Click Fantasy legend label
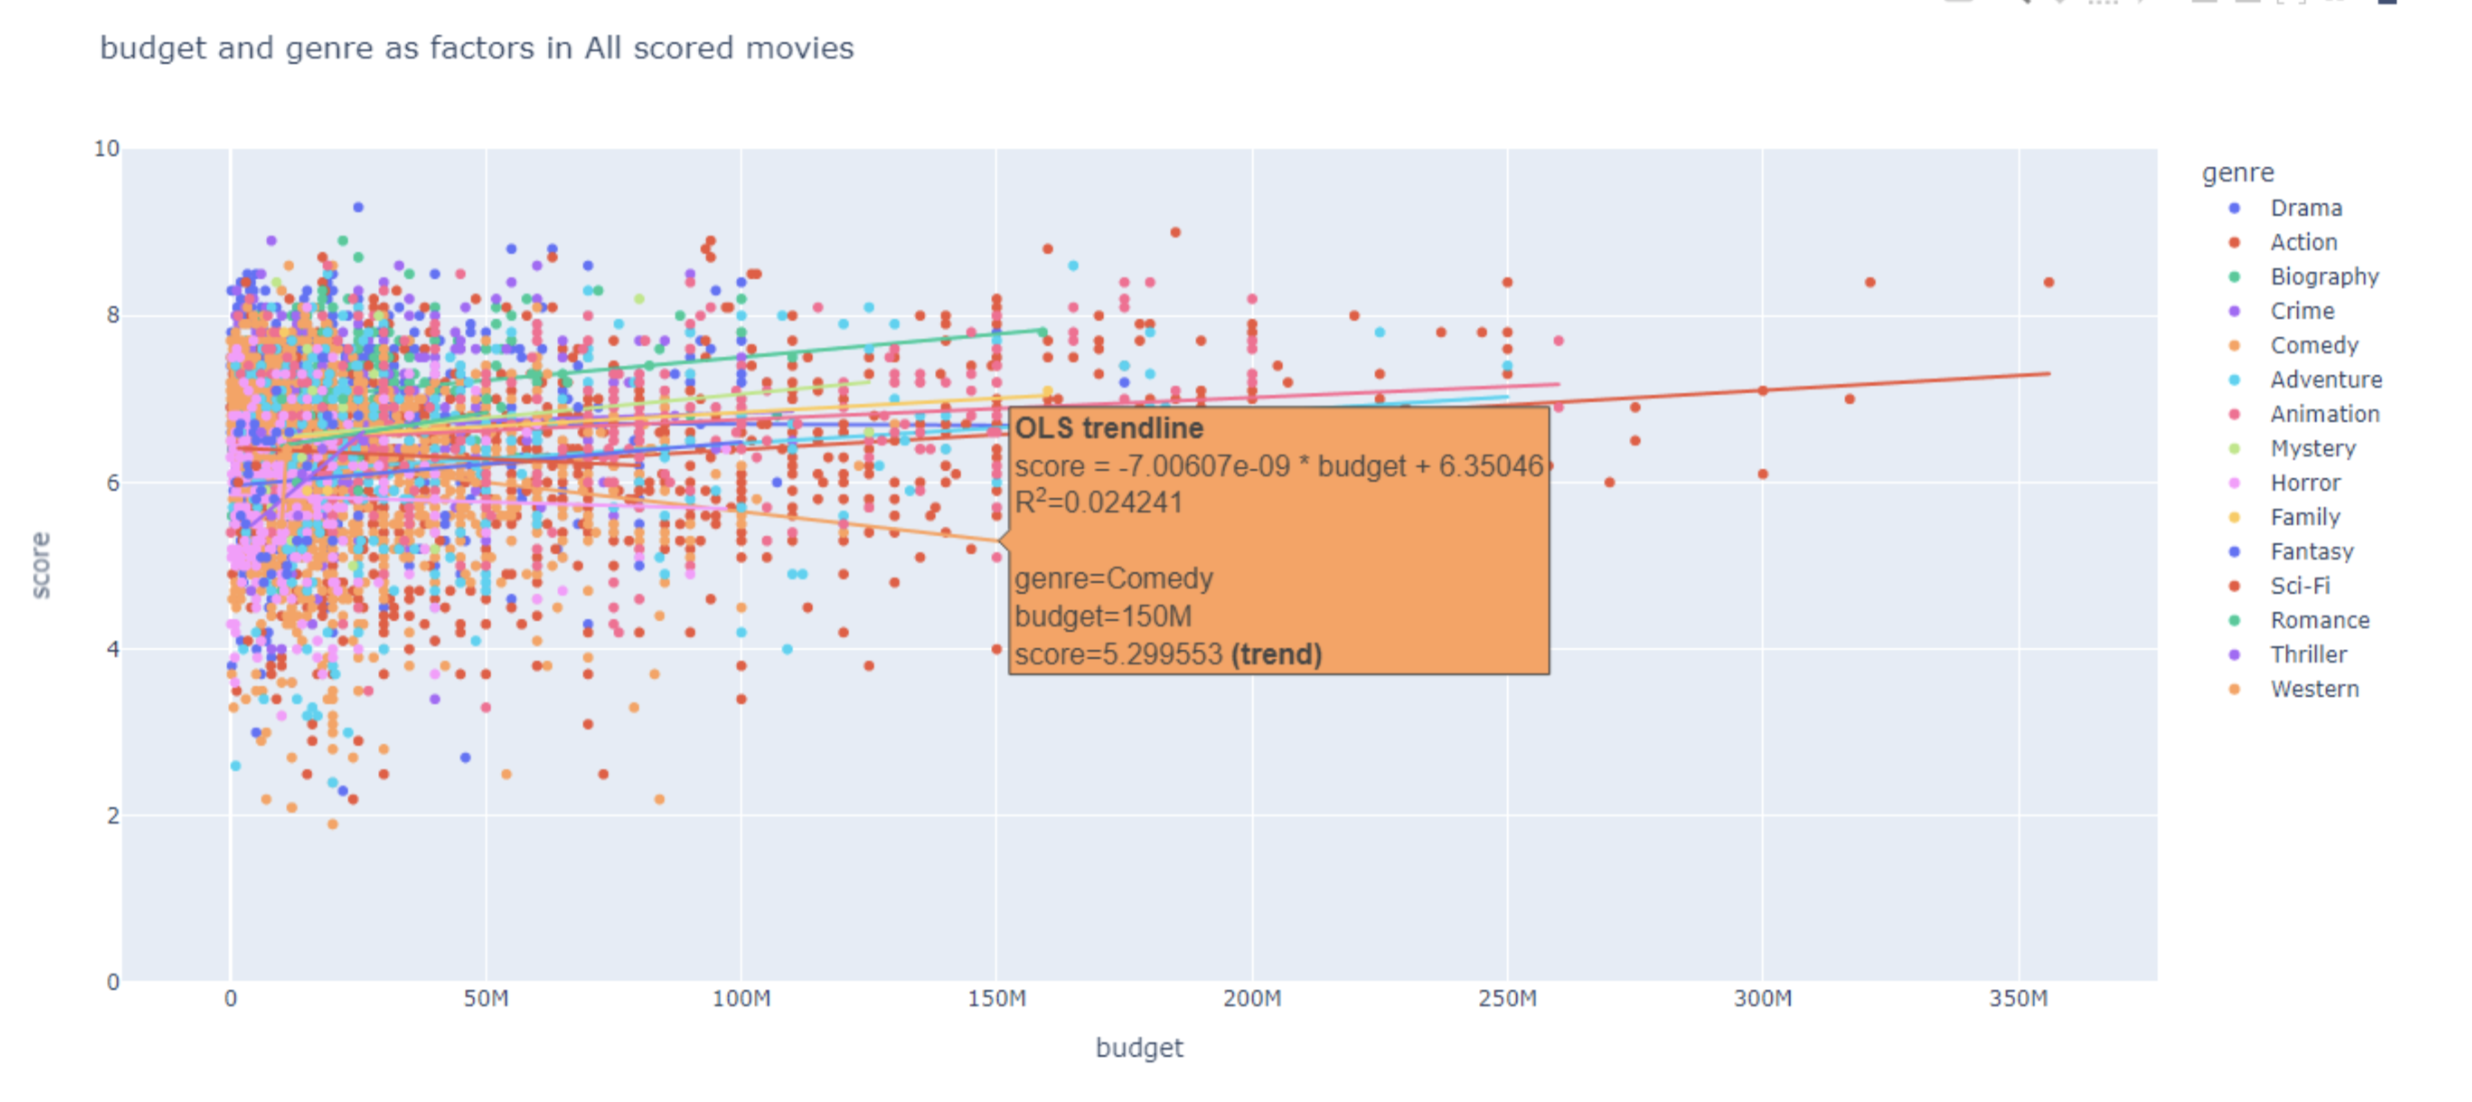Image resolution: width=2472 pixels, height=1102 pixels. (2311, 552)
